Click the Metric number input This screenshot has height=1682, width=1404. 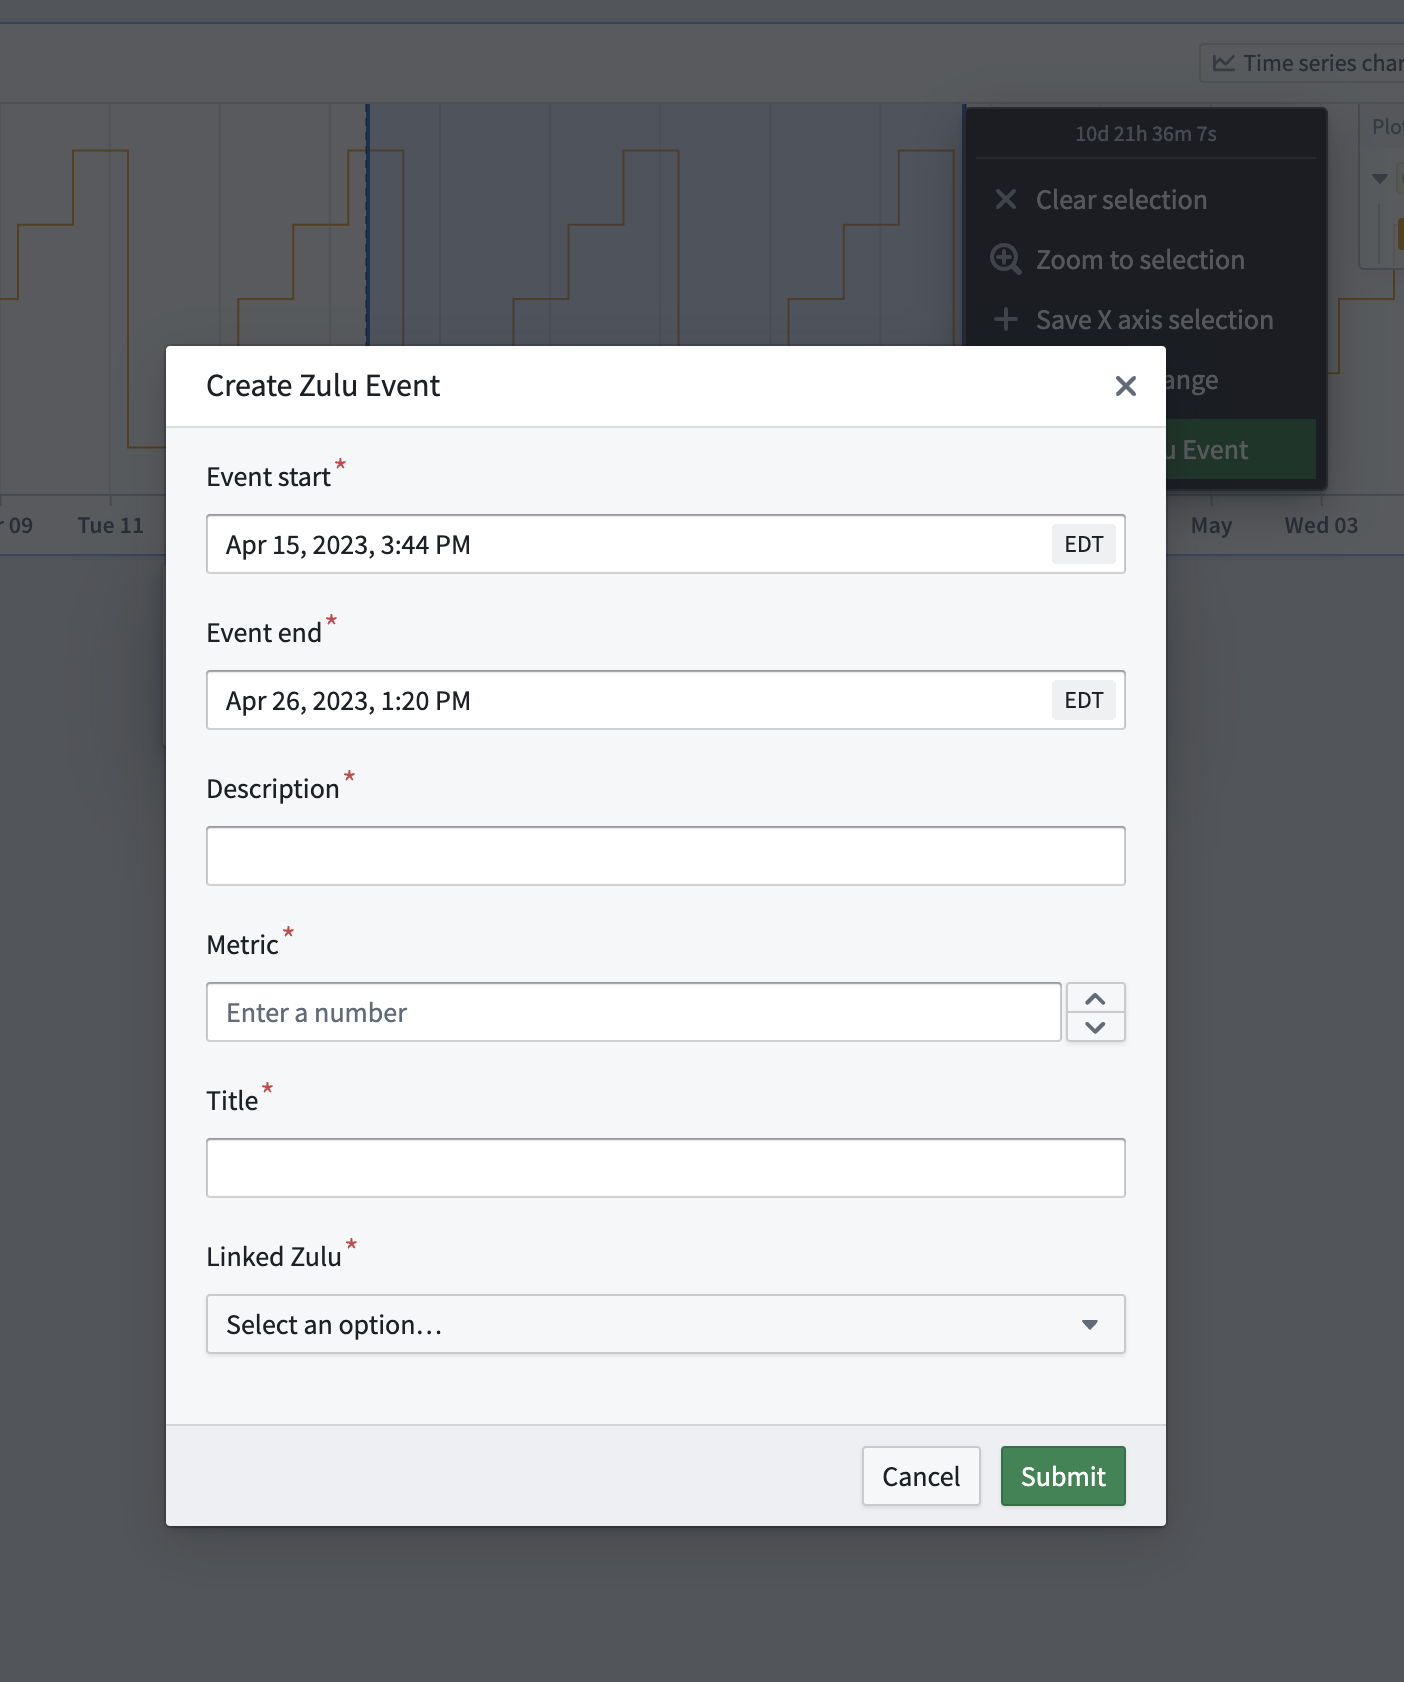[x=633, y=1012]
